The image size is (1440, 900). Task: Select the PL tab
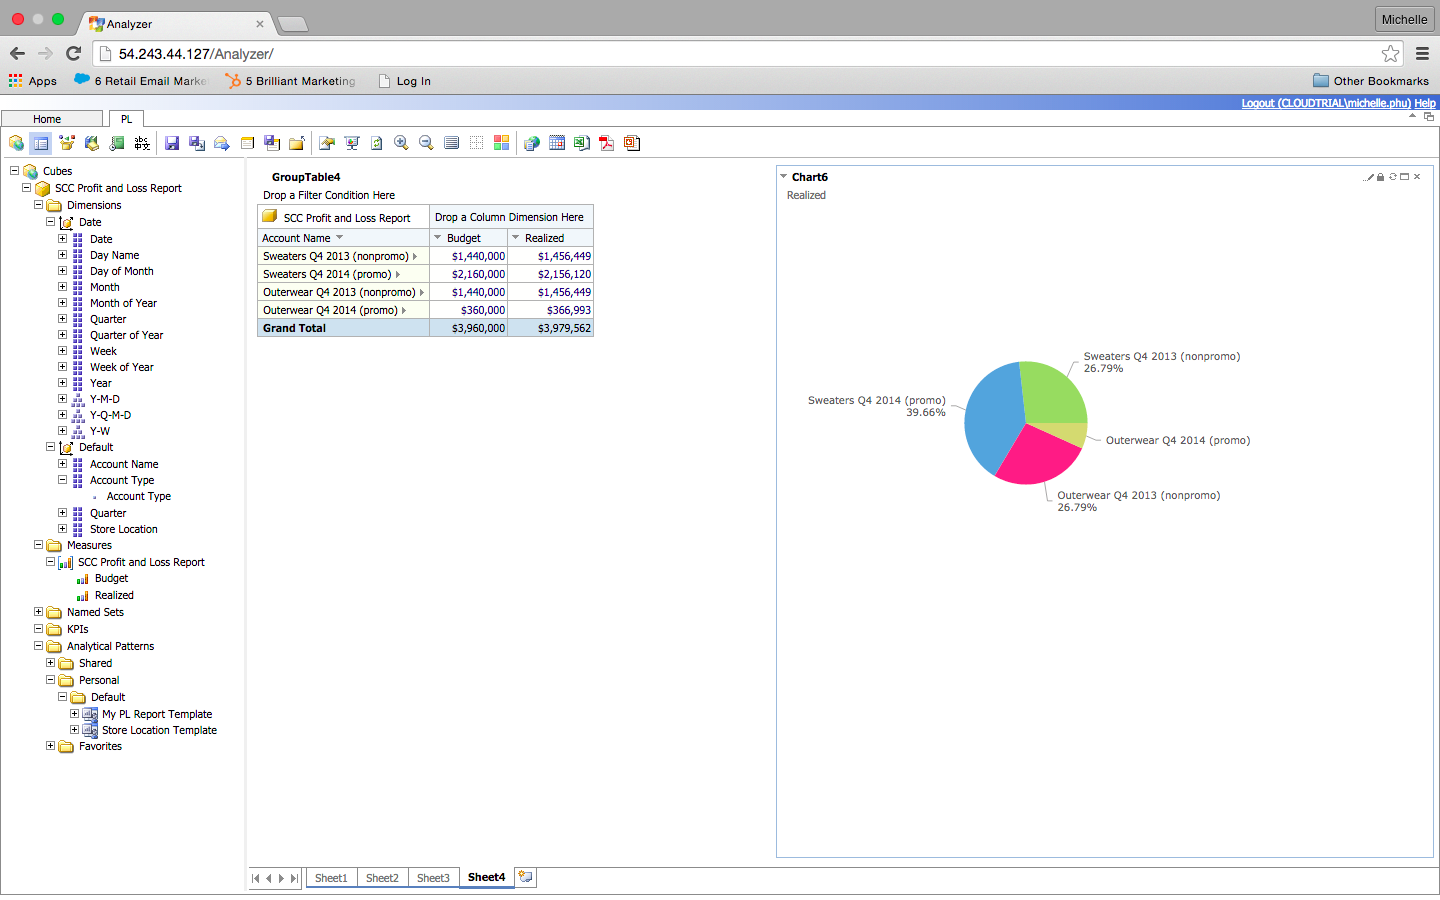pos(126,119)
